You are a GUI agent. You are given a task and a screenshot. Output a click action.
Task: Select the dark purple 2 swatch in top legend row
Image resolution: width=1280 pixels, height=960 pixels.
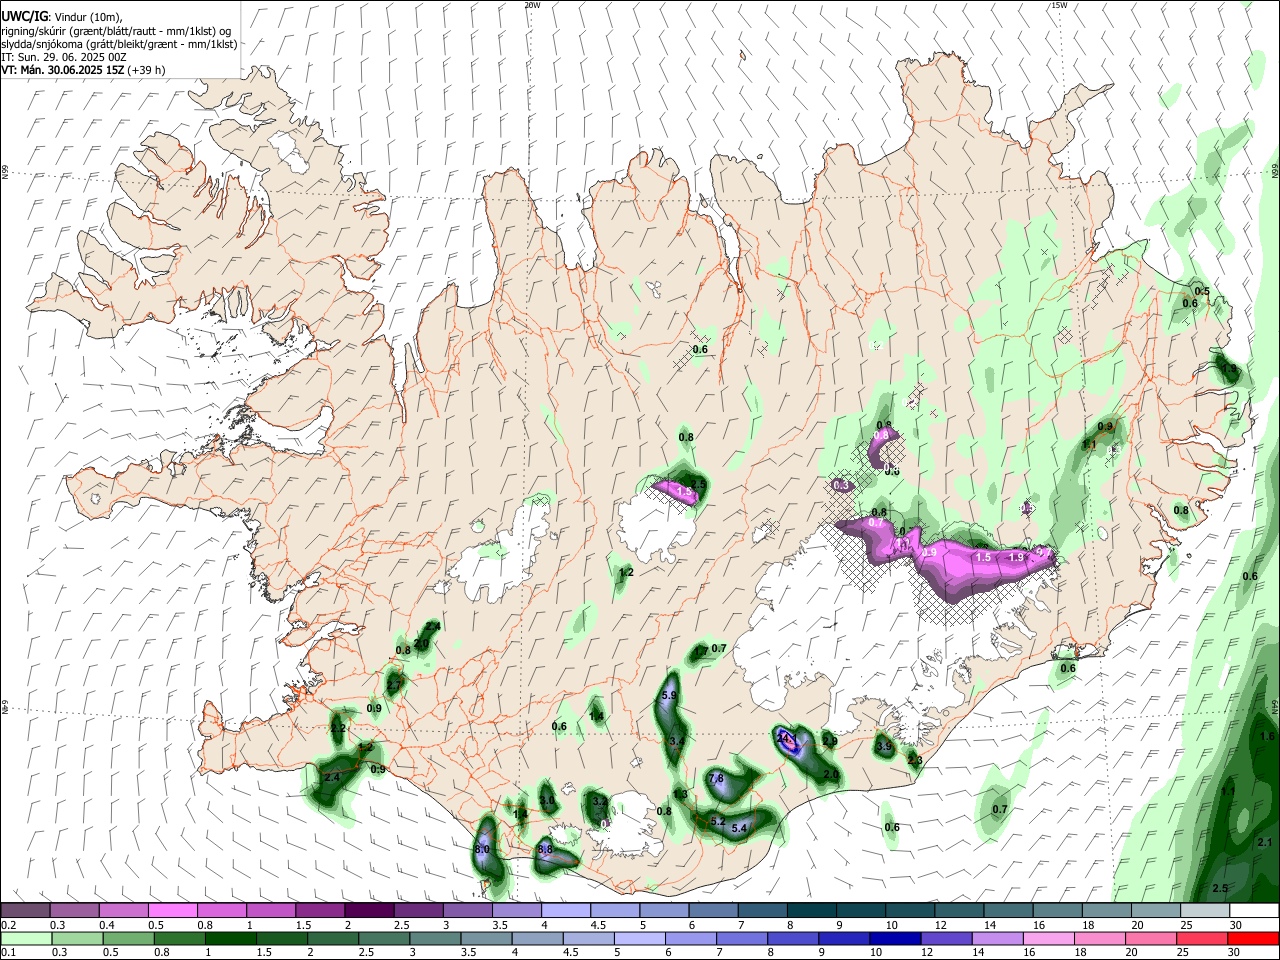(x=369, y=911)
